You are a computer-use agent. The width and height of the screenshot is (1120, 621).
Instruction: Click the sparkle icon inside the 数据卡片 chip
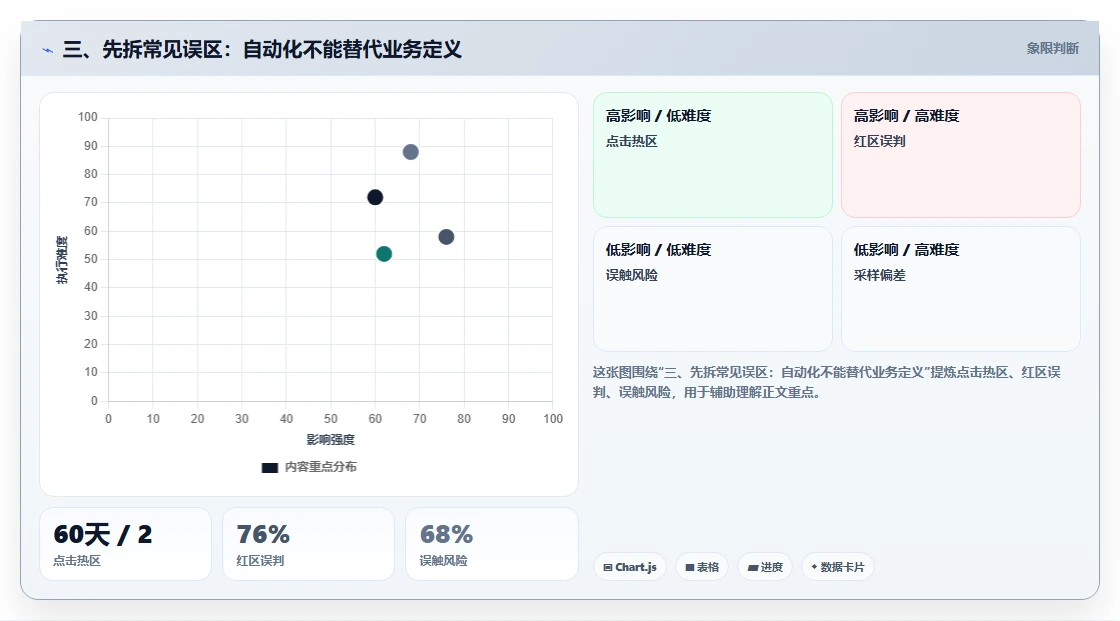point(814,567)
